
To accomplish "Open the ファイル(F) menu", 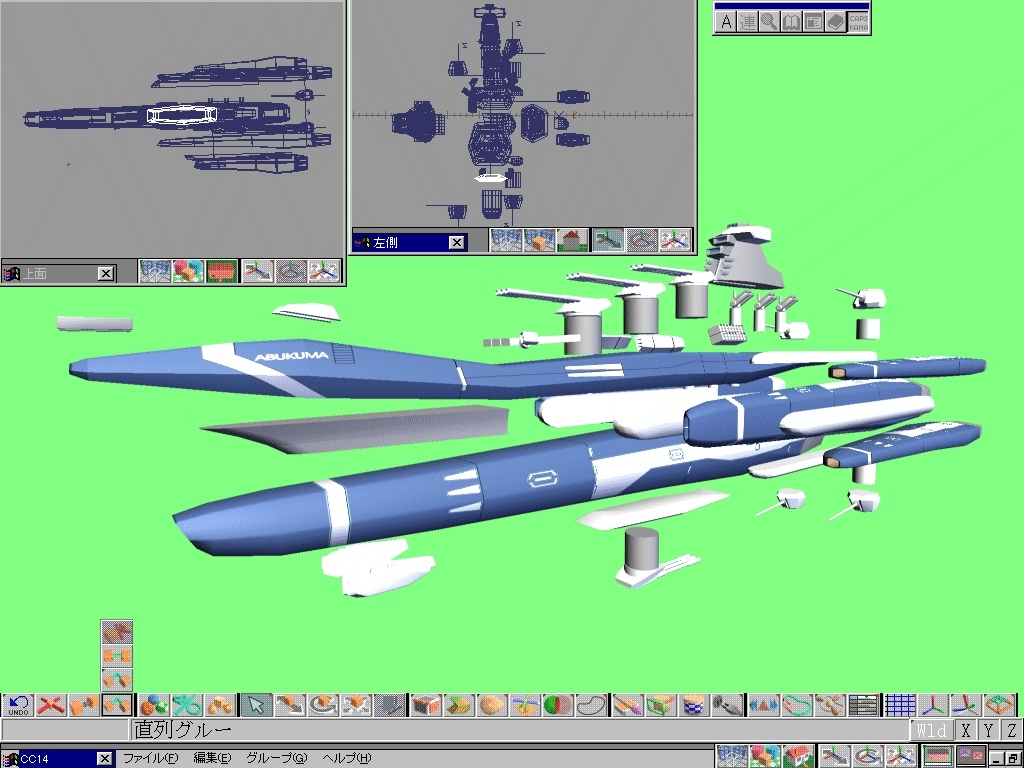I will pos(151,758).
